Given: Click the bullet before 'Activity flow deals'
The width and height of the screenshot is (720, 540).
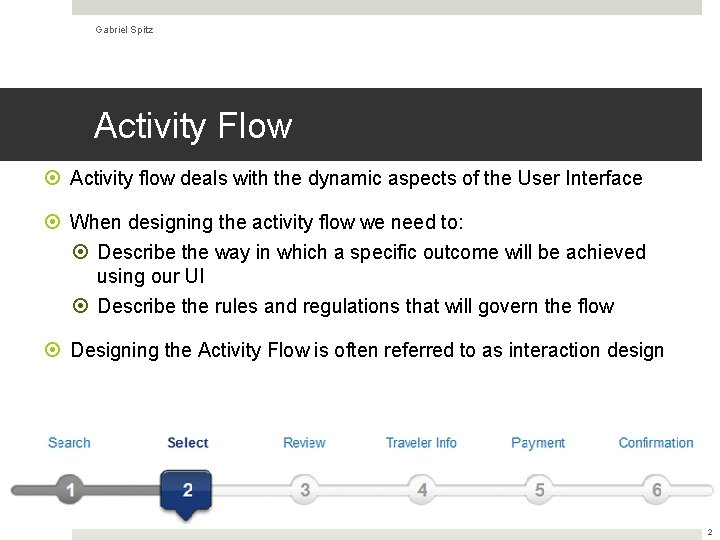Looking at the screenshot, I should click(x=53, y=179).
